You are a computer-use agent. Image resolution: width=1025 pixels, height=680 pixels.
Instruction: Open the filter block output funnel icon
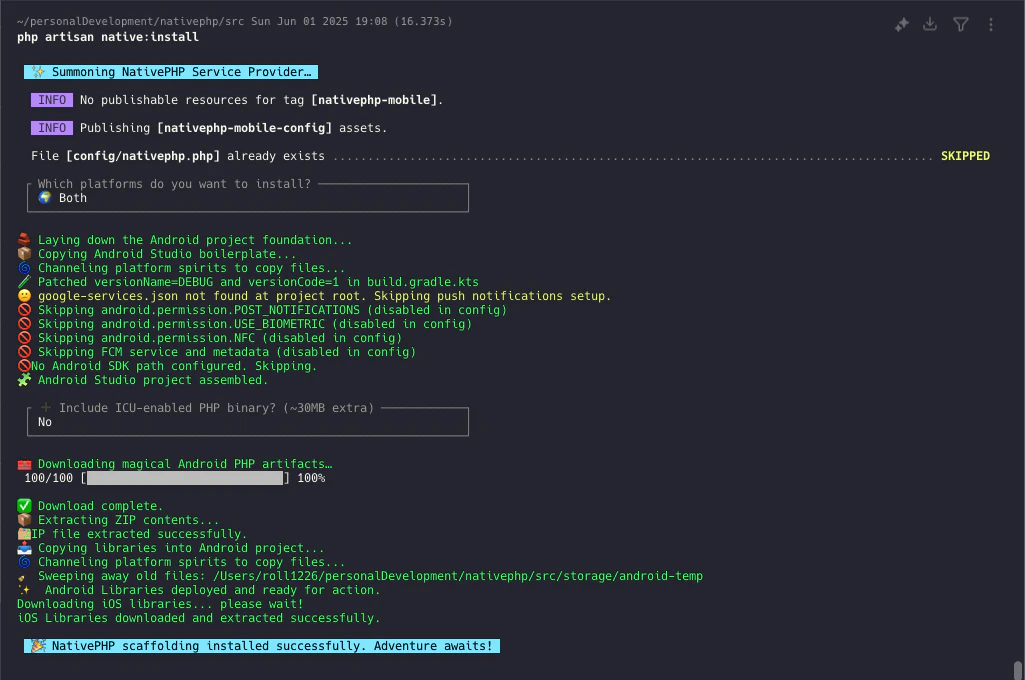(960, 25)
